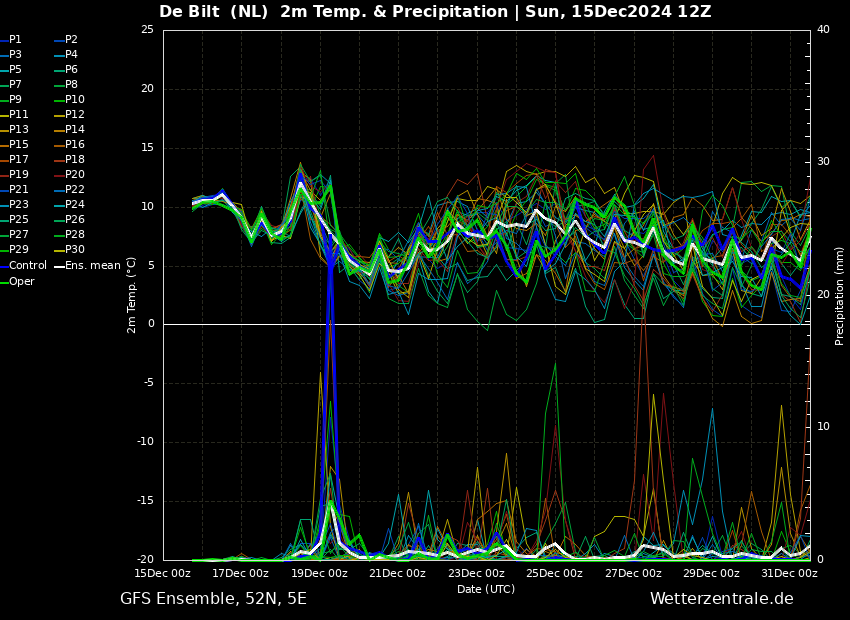Select the P2 legend entry
This screenshot has width=850, height=620.
[71, 40]
